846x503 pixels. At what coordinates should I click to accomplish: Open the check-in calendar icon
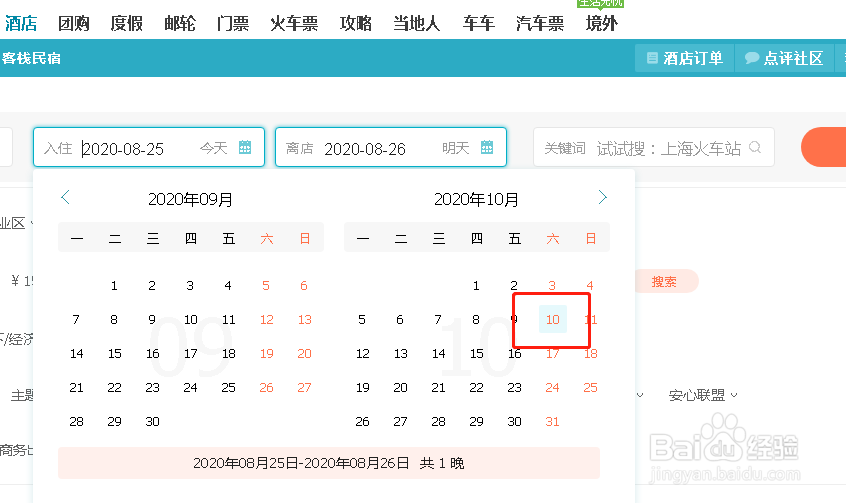point(245,147)
